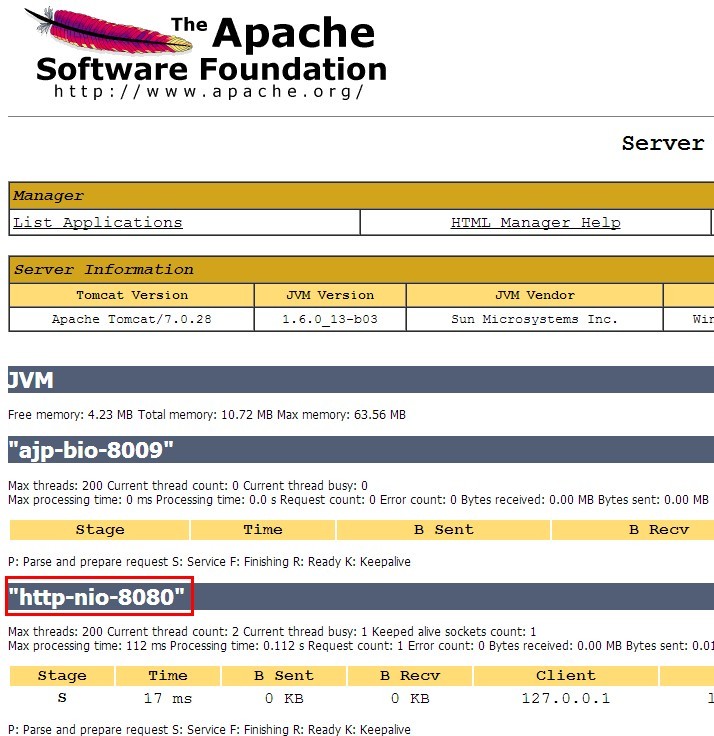Click the Manager section header

pos(361,196)
